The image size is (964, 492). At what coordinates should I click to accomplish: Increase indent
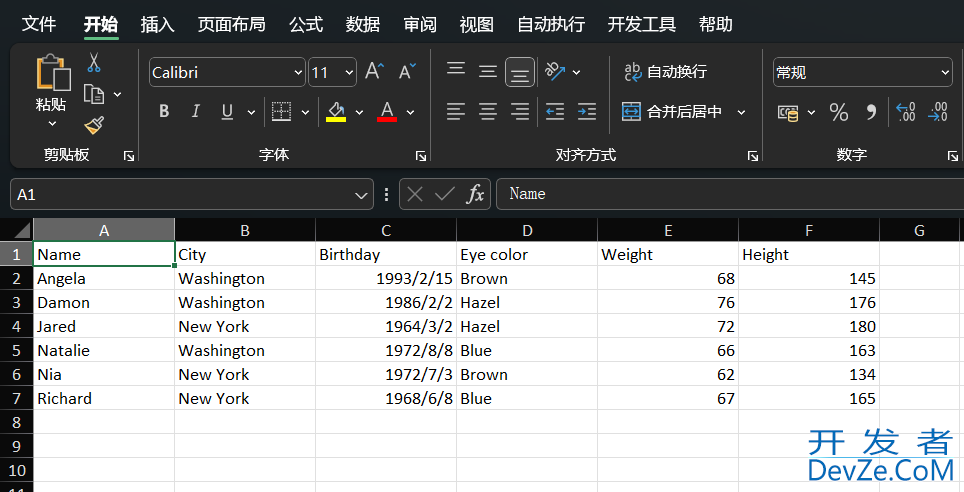[x=587, y=111]
